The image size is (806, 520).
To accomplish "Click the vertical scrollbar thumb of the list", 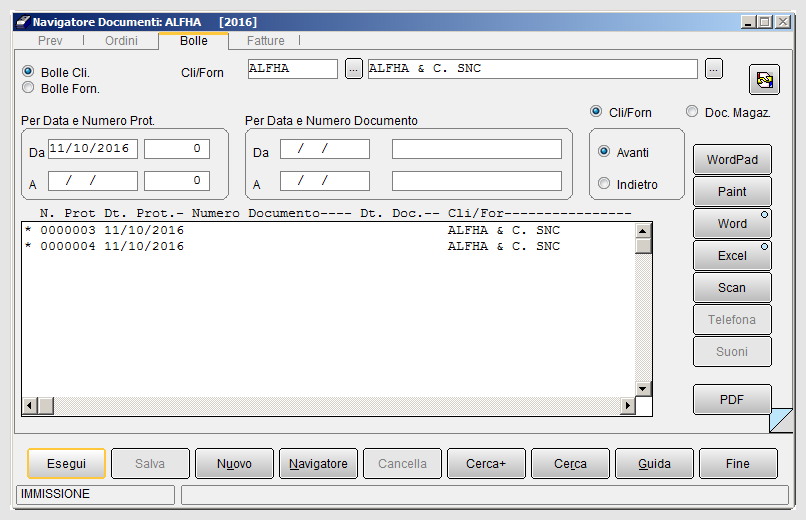I will [643, 246].
